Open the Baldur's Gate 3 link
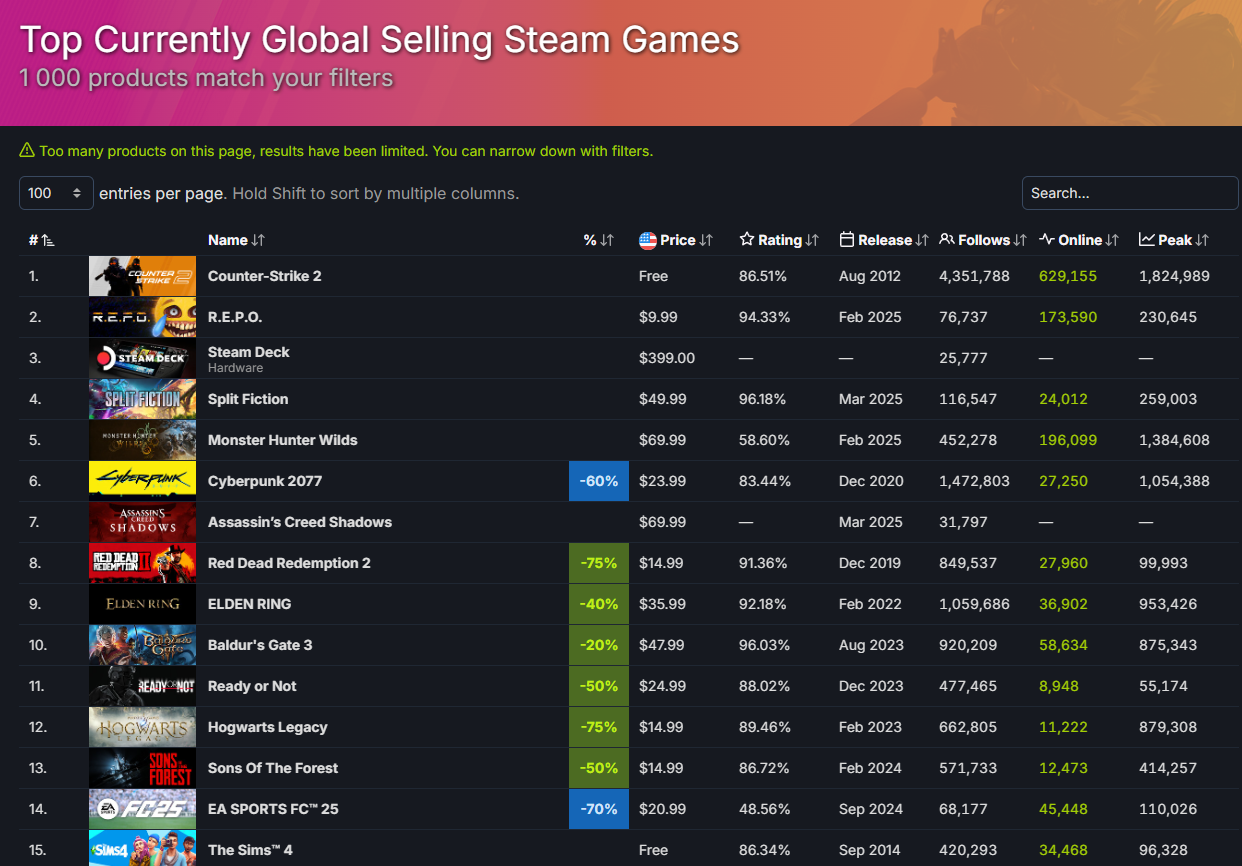 pyautogui.click(x=260, y=645)
